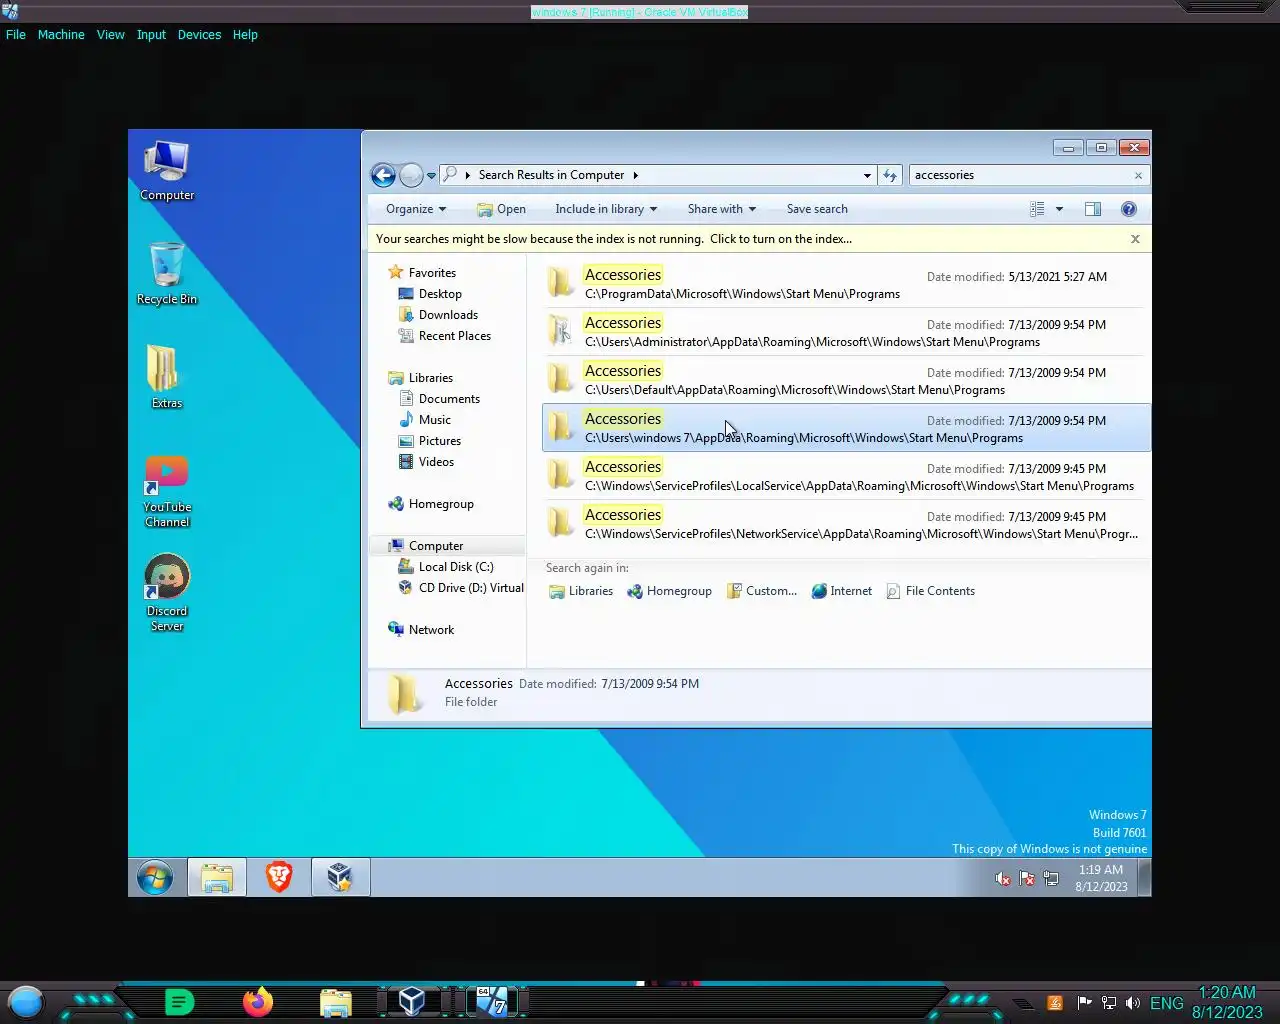This screenshot has width=1280, height=1024.
Task: Dismiss the yellow index information bar
Action: click(x=1135, y=239)
